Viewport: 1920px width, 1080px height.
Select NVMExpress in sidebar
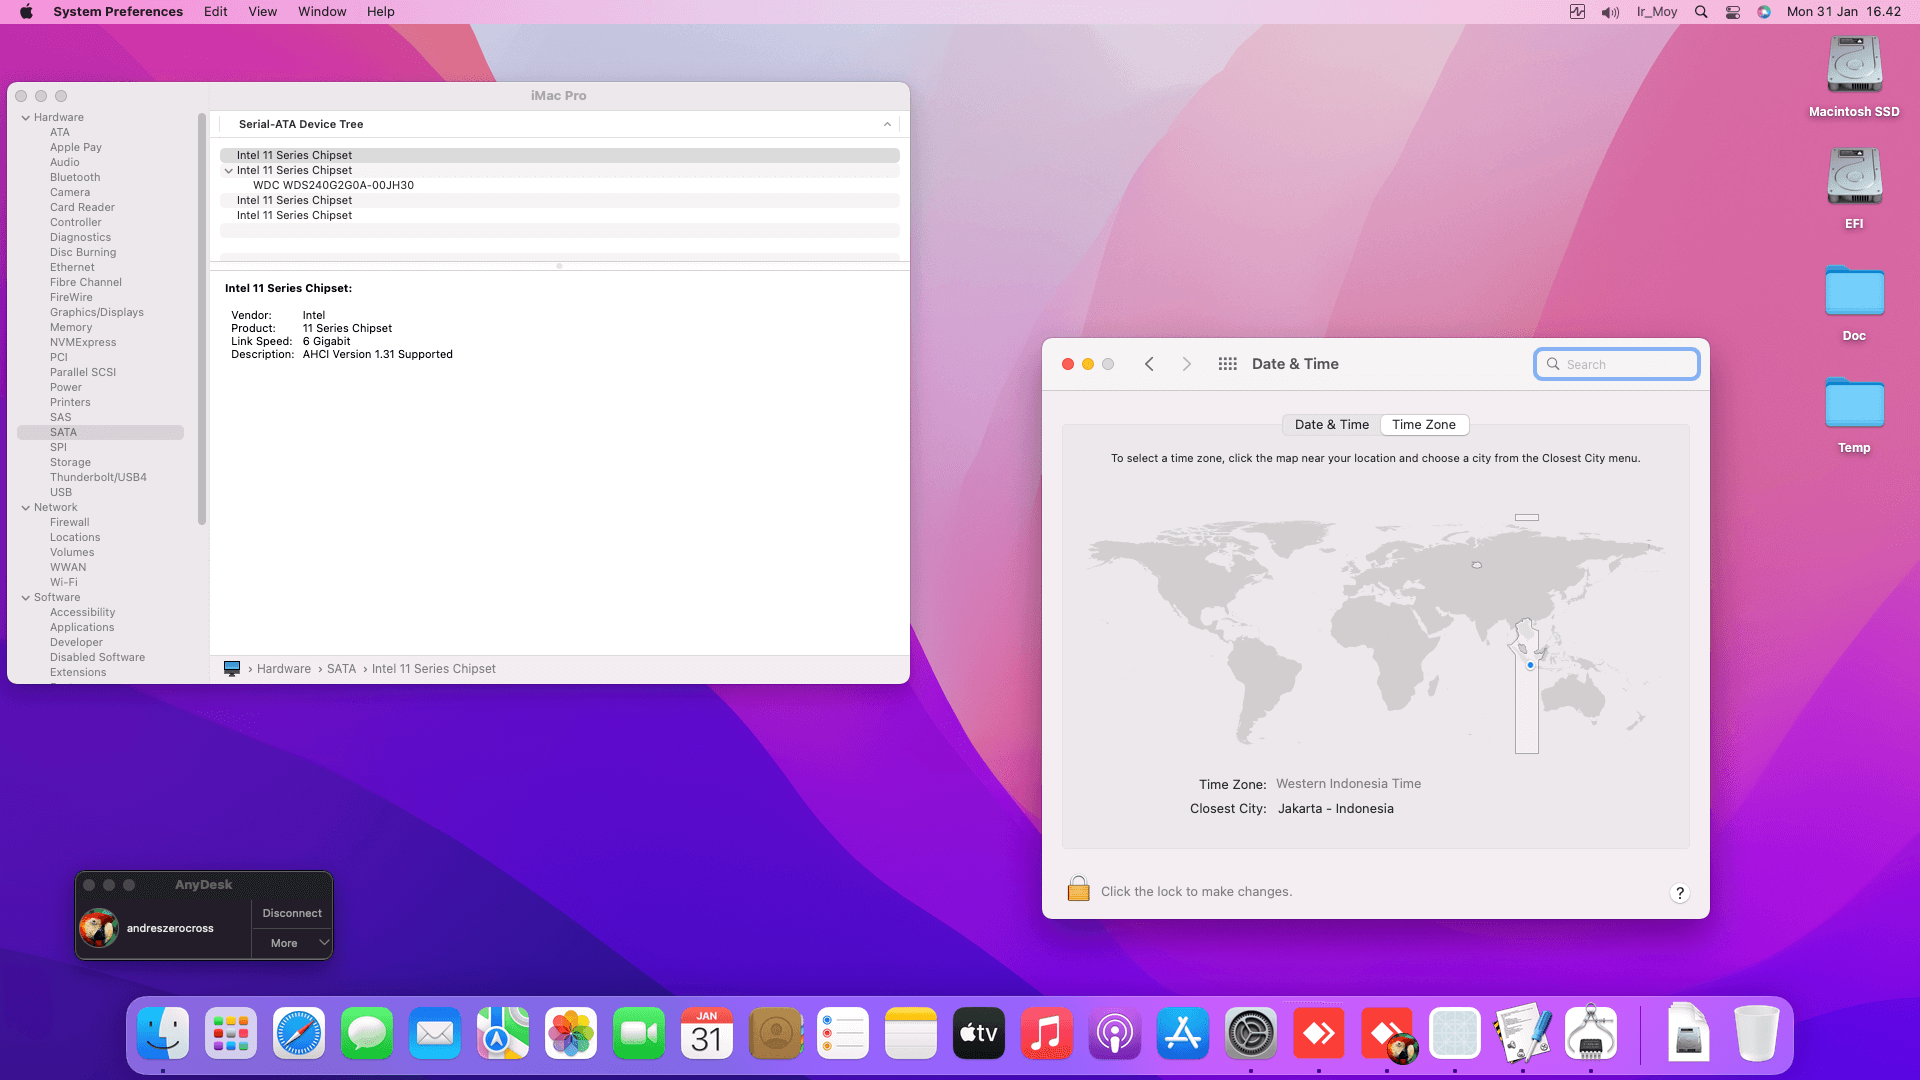coord(83,343)
